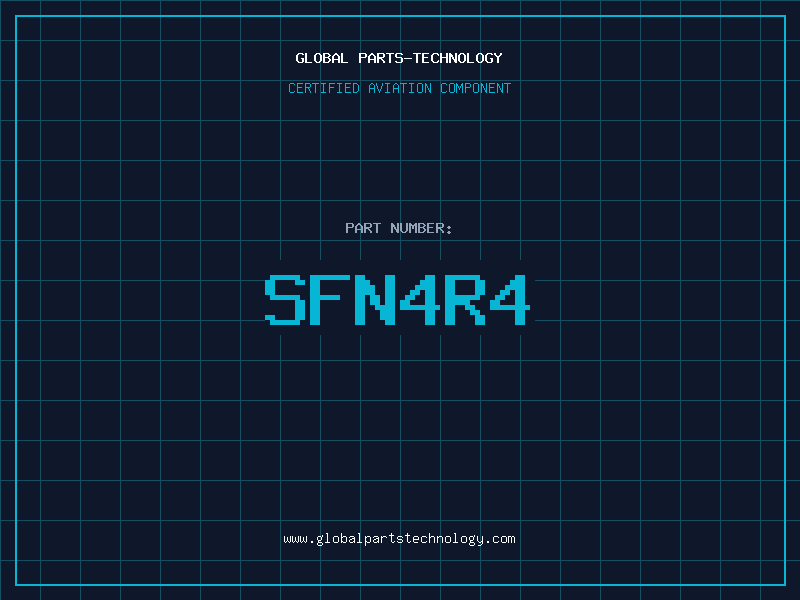Click the CERTIFIED AVIATION COMPONENT subtitle

coord(399,88)
